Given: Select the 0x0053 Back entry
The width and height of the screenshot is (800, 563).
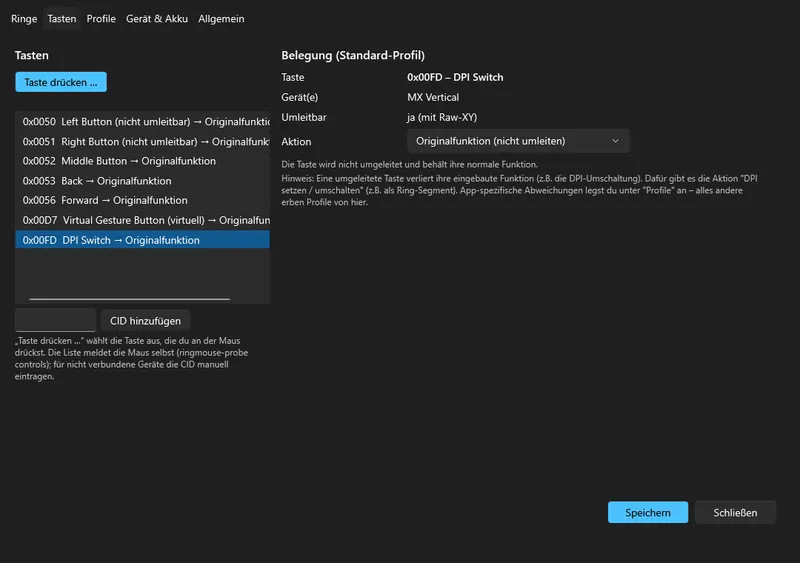Looking at the screenshot, I should 142,181.
